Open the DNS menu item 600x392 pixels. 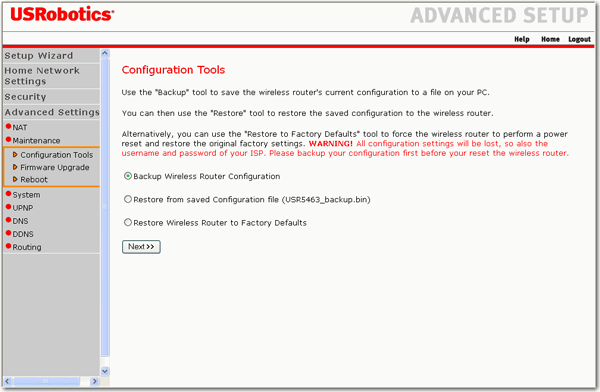coord(20,221)
